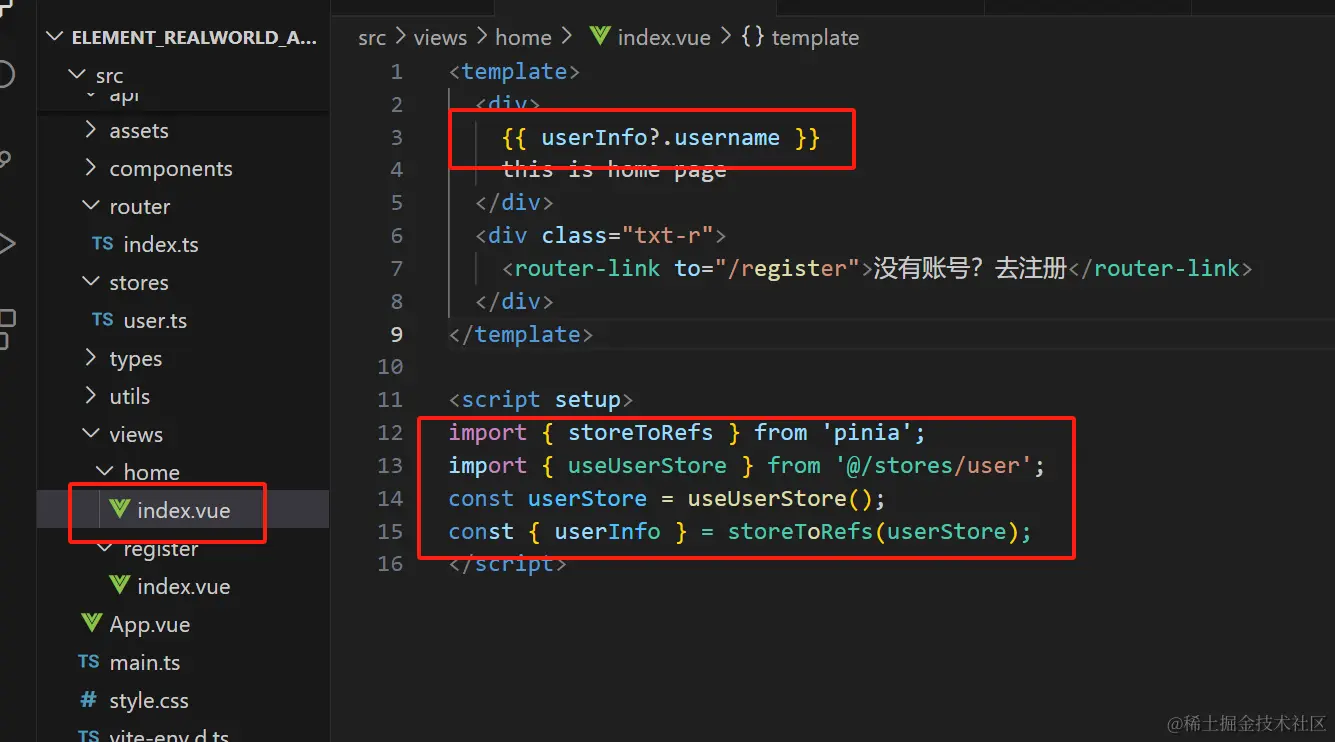Click Vue icon beside App.vue
The height and width of the screenshot is (742, 1335).
pos(91,624)
